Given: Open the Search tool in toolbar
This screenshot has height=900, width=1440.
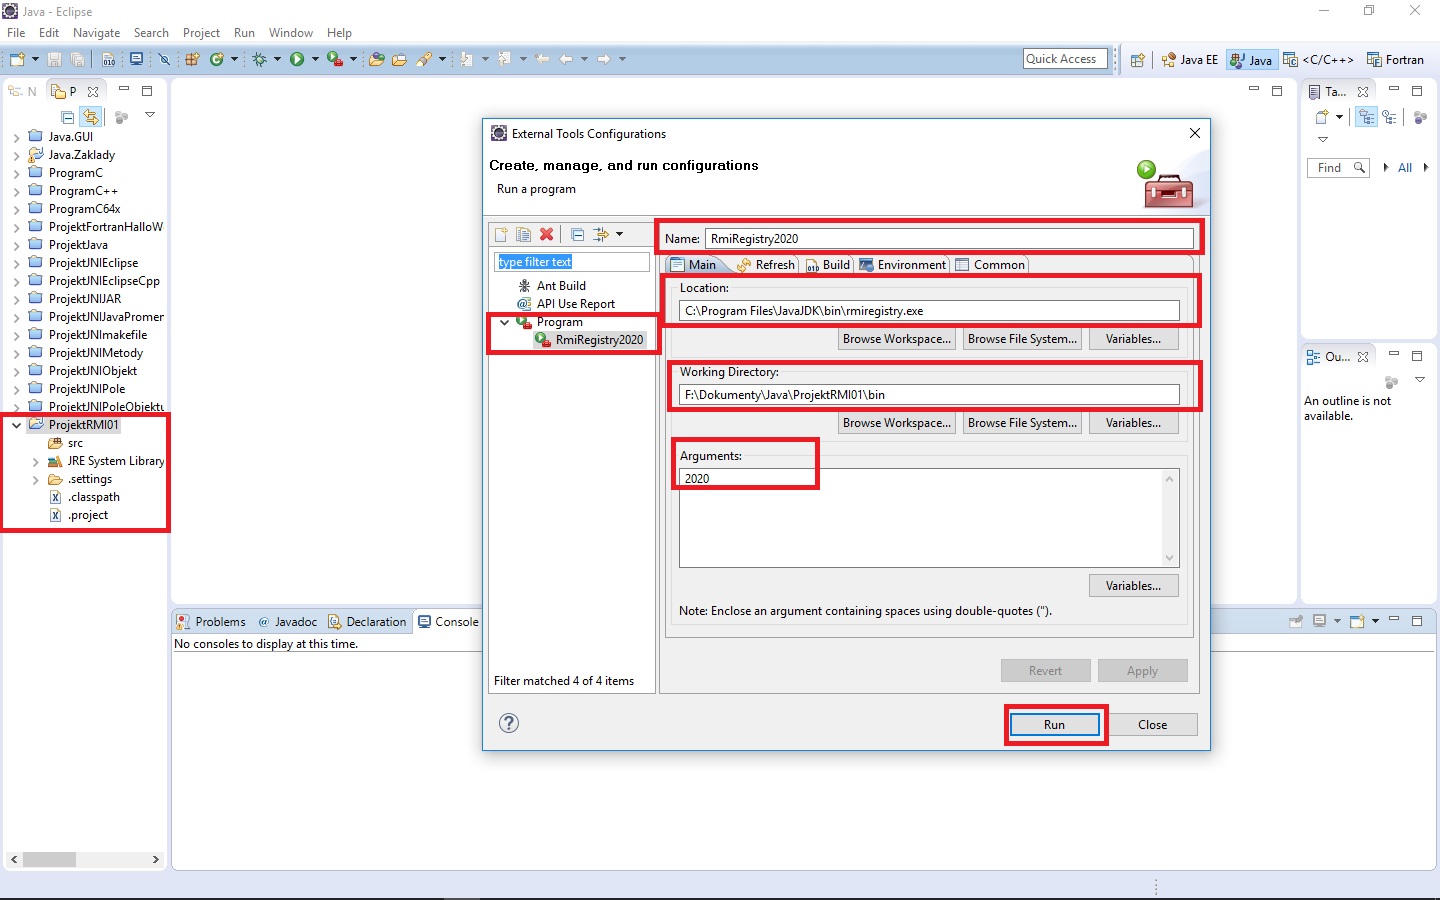Looking at the screenshot, I should click(x=151, y=32).
